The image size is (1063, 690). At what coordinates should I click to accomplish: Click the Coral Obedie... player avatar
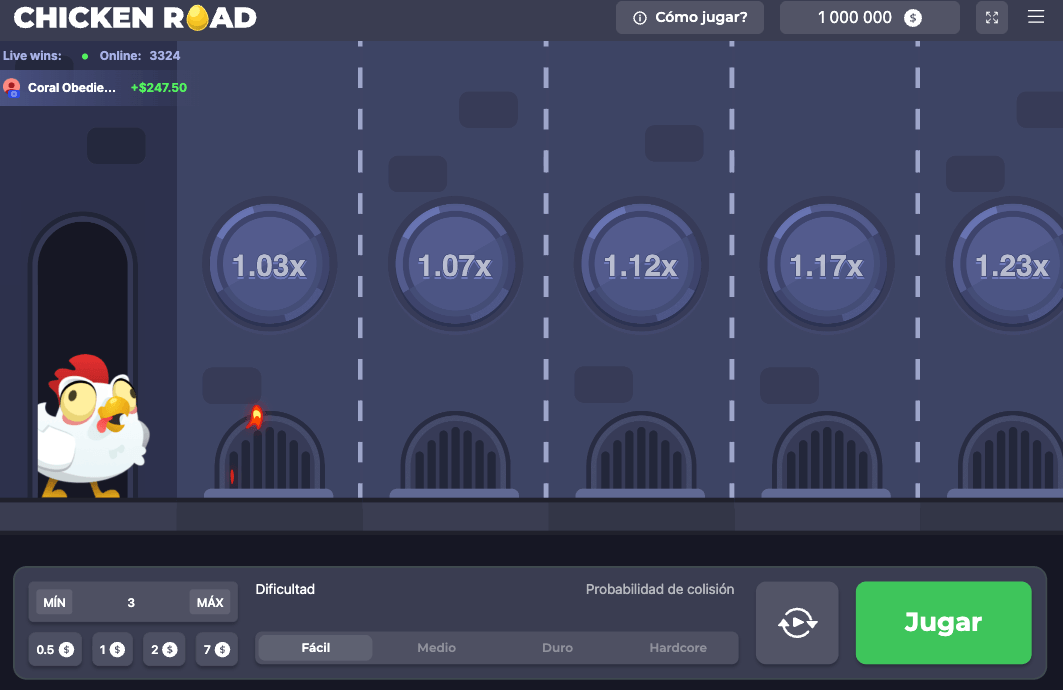pos(12,87)
